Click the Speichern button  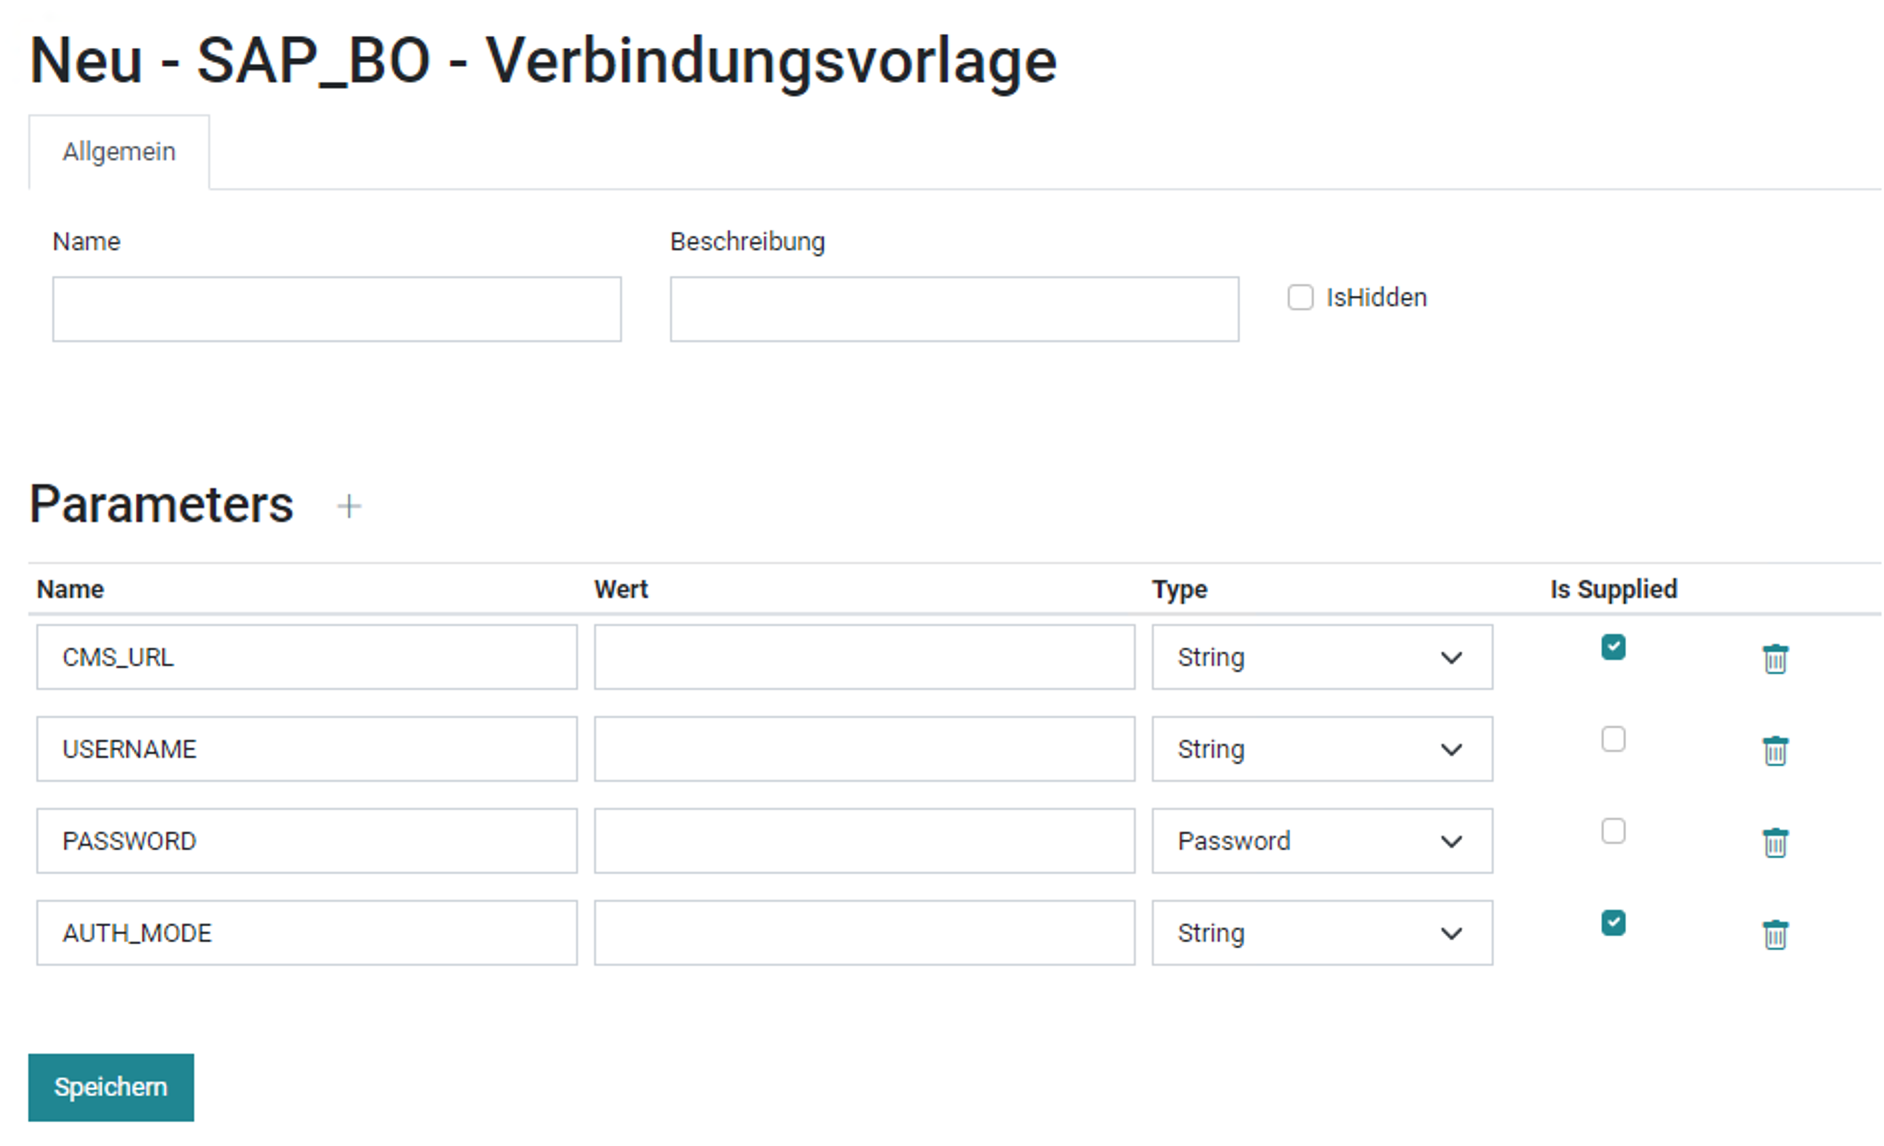tap(111, 1087)
